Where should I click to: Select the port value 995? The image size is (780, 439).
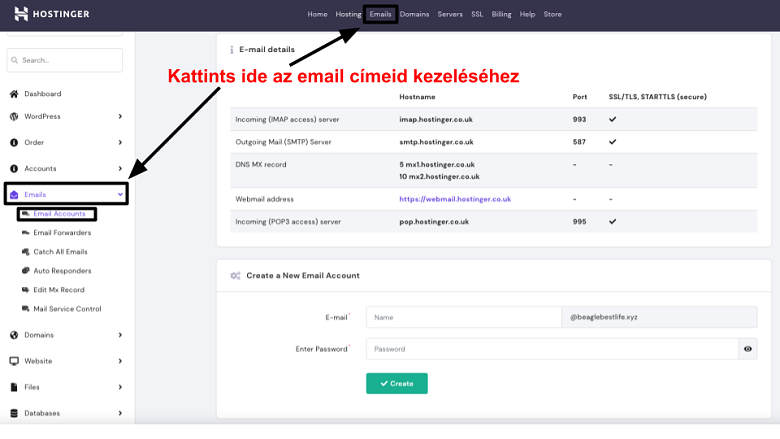[579, 222]
